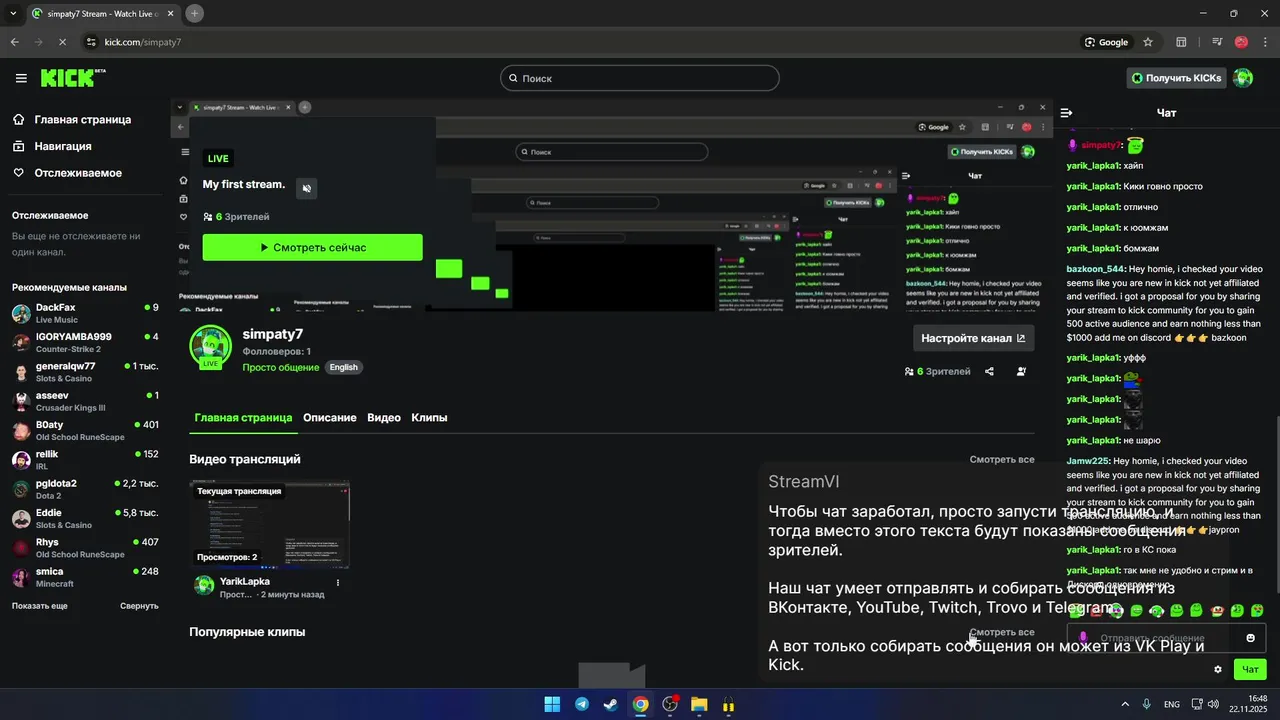Click Jamw225 username in chat
Viewport: 1280px width, 720px height.
point(1088,461)
